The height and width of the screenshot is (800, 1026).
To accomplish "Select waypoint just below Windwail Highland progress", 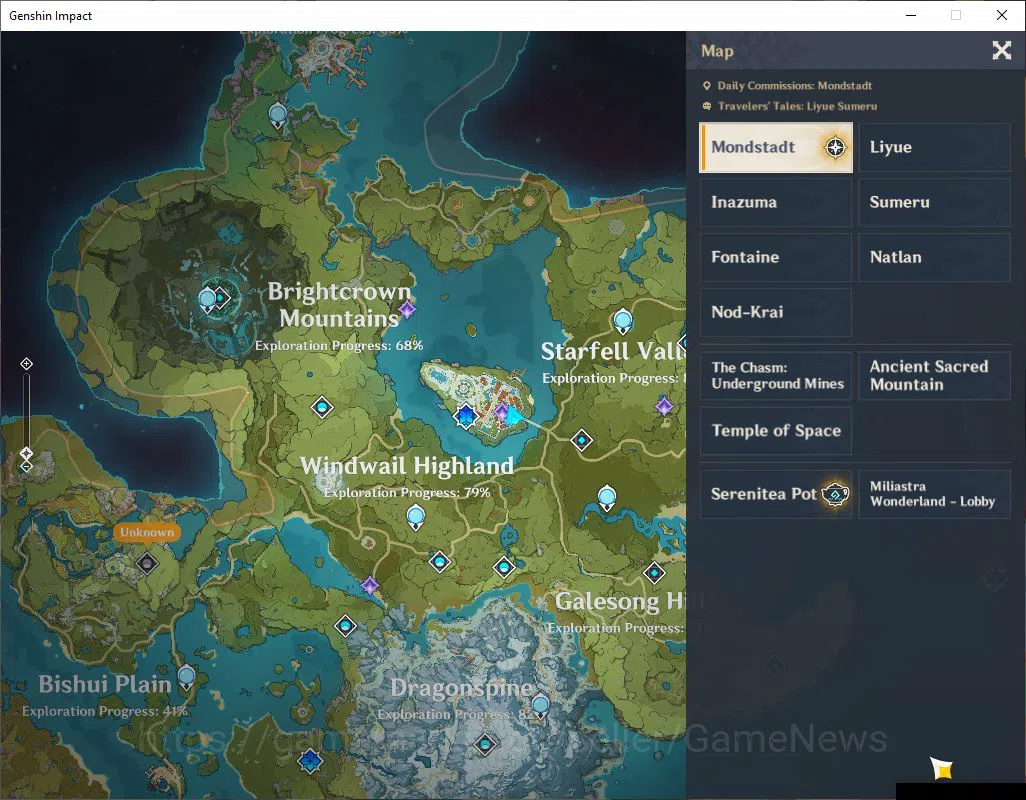I will point(416,517).
